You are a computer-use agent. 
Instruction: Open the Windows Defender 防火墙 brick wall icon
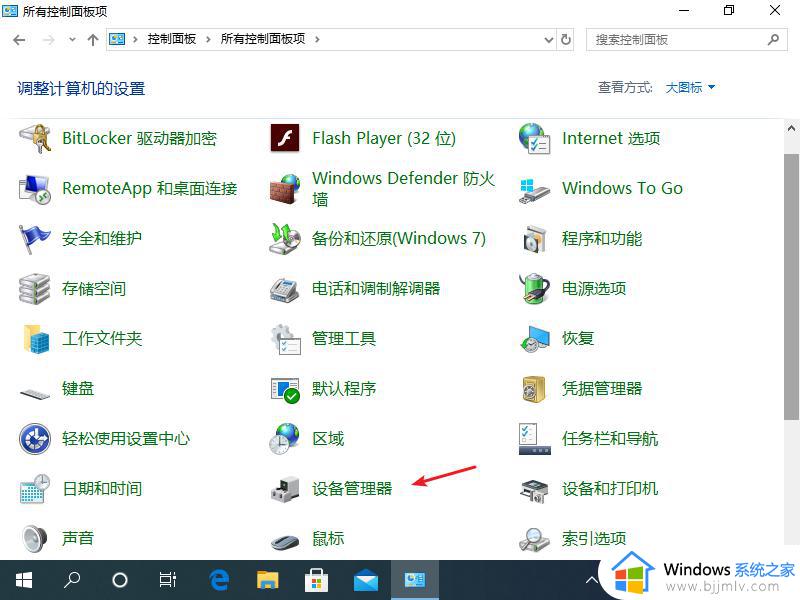285,189
